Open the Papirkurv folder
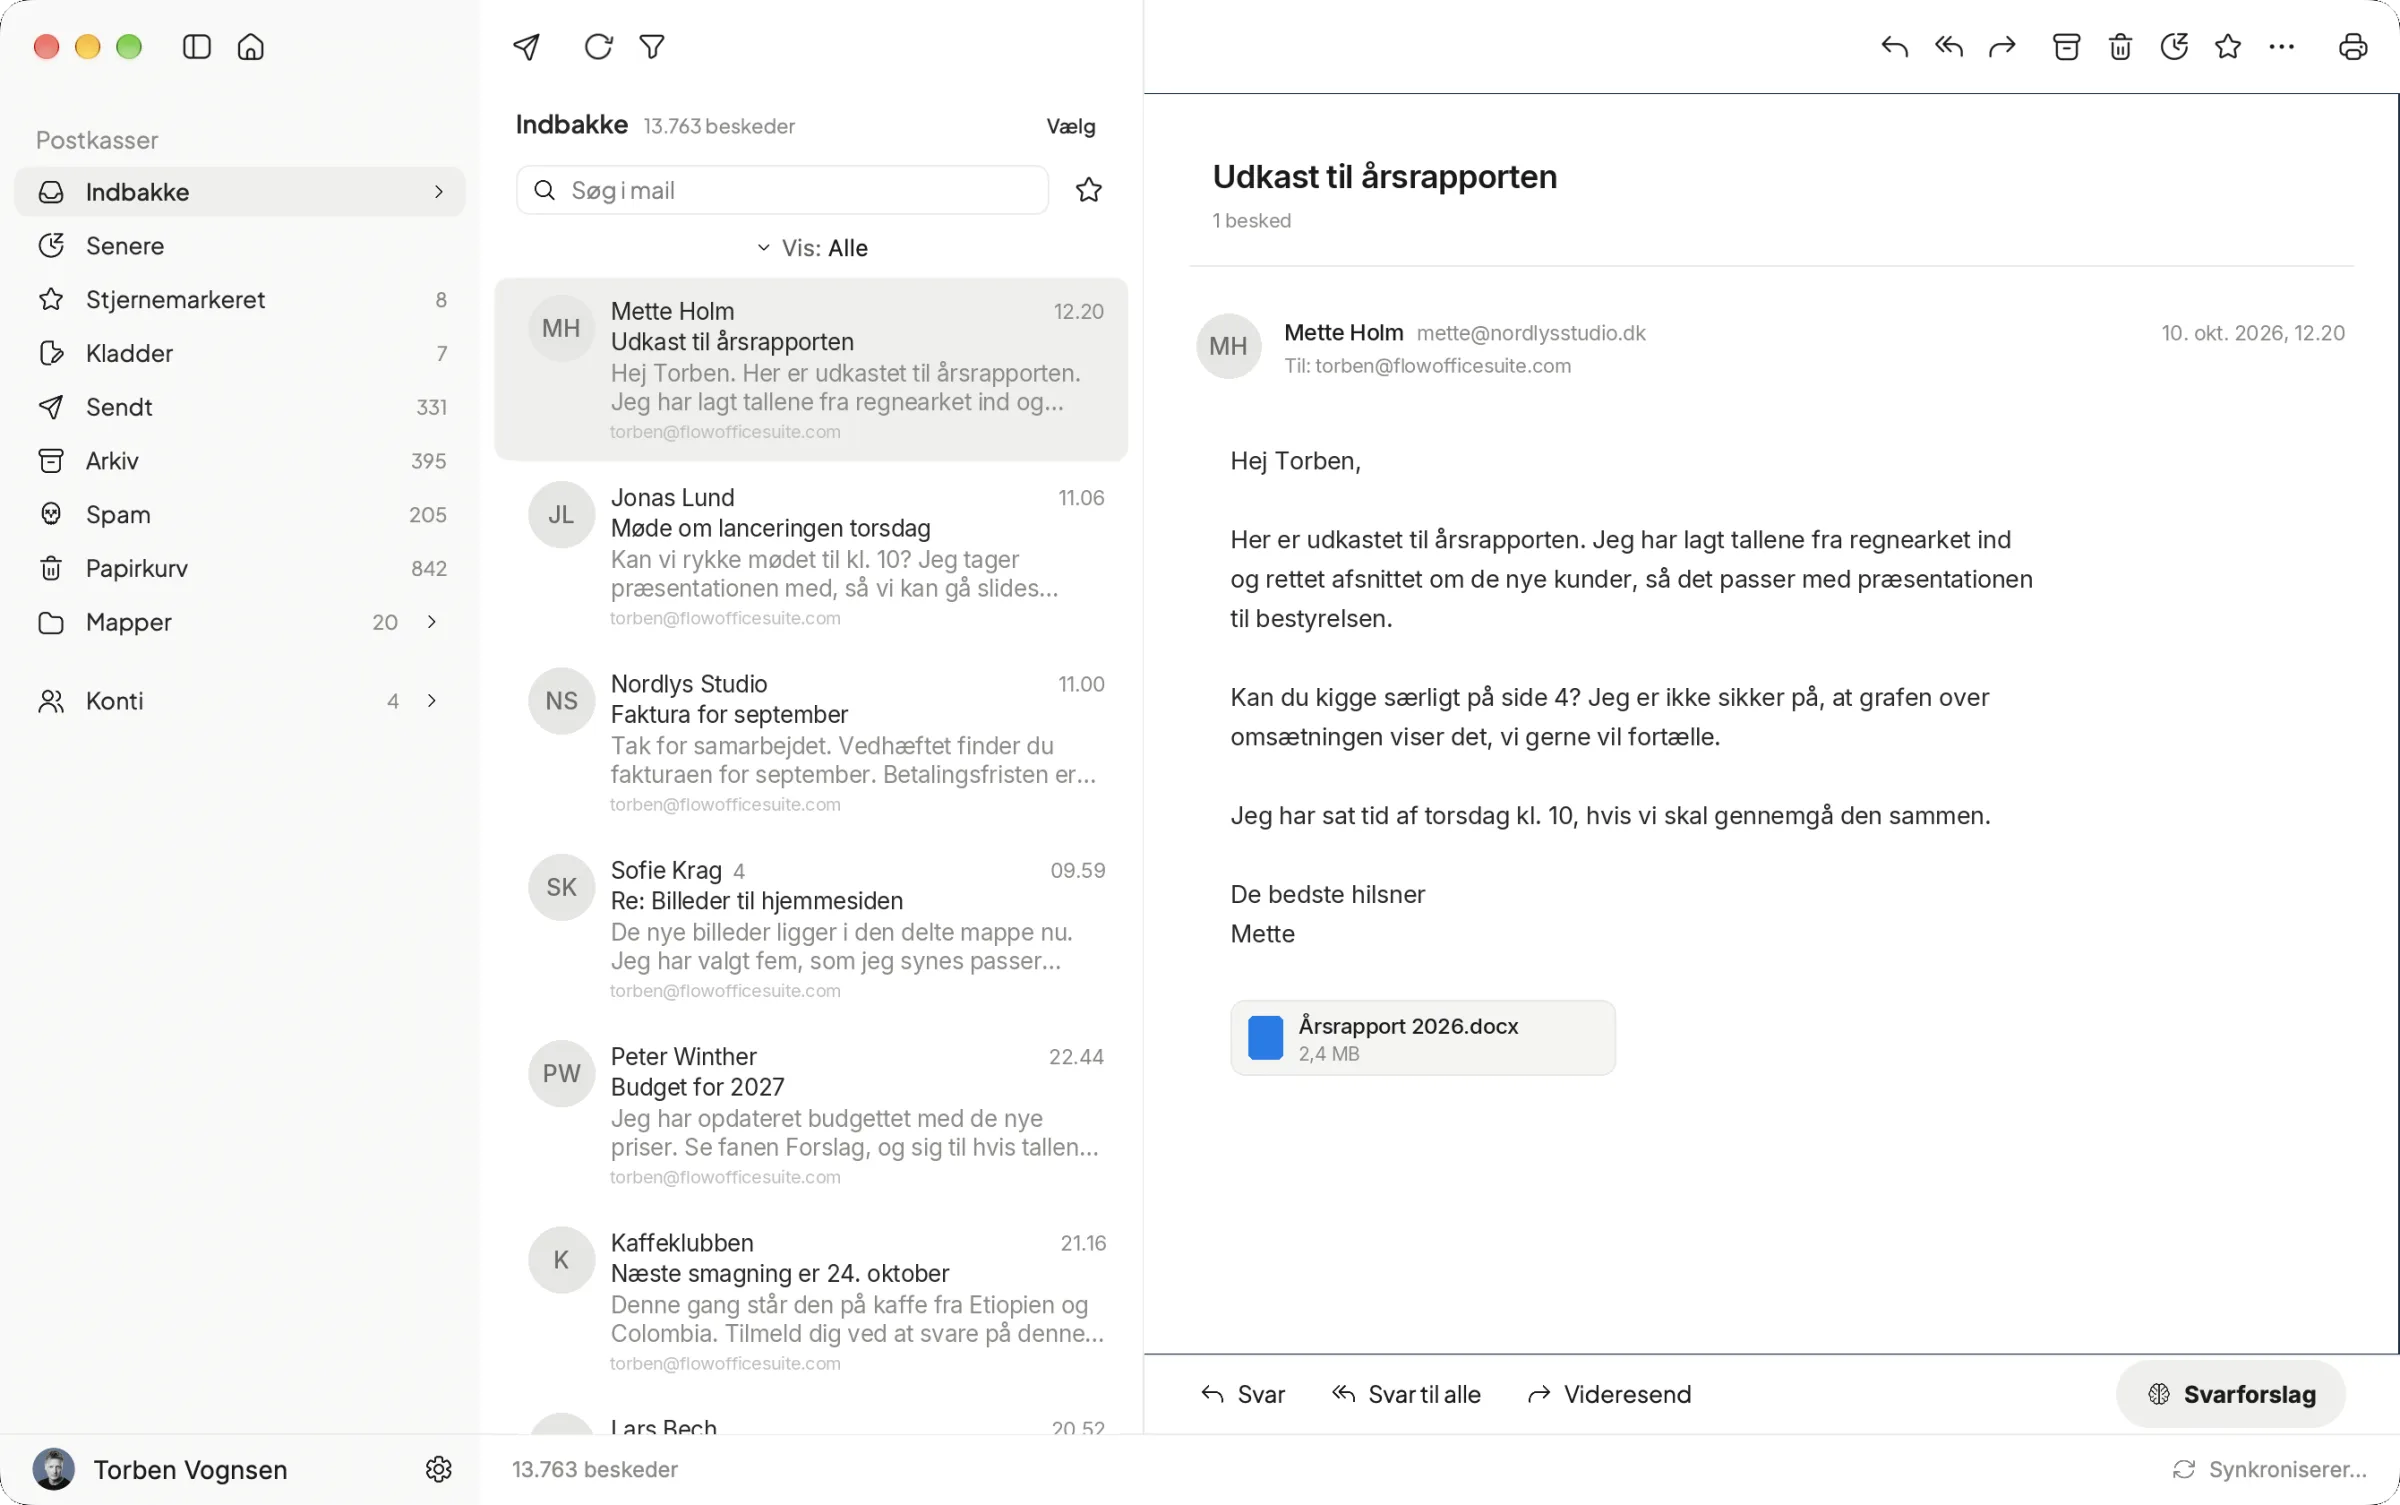This screenshot has height=1505, width=2400. [240, 568]
